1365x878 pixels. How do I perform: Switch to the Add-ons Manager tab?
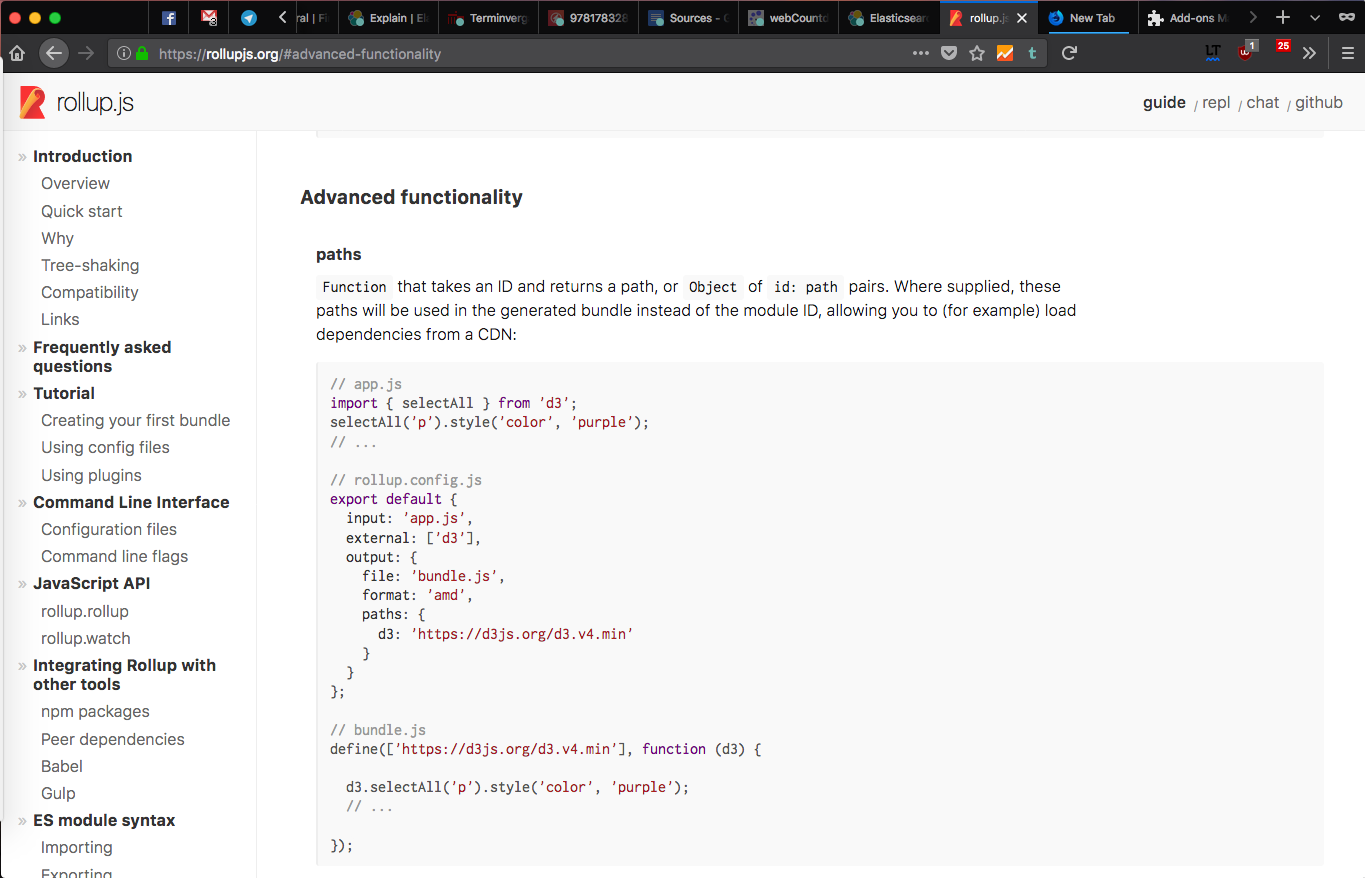pyautogui.click(x=1188, y=18)
